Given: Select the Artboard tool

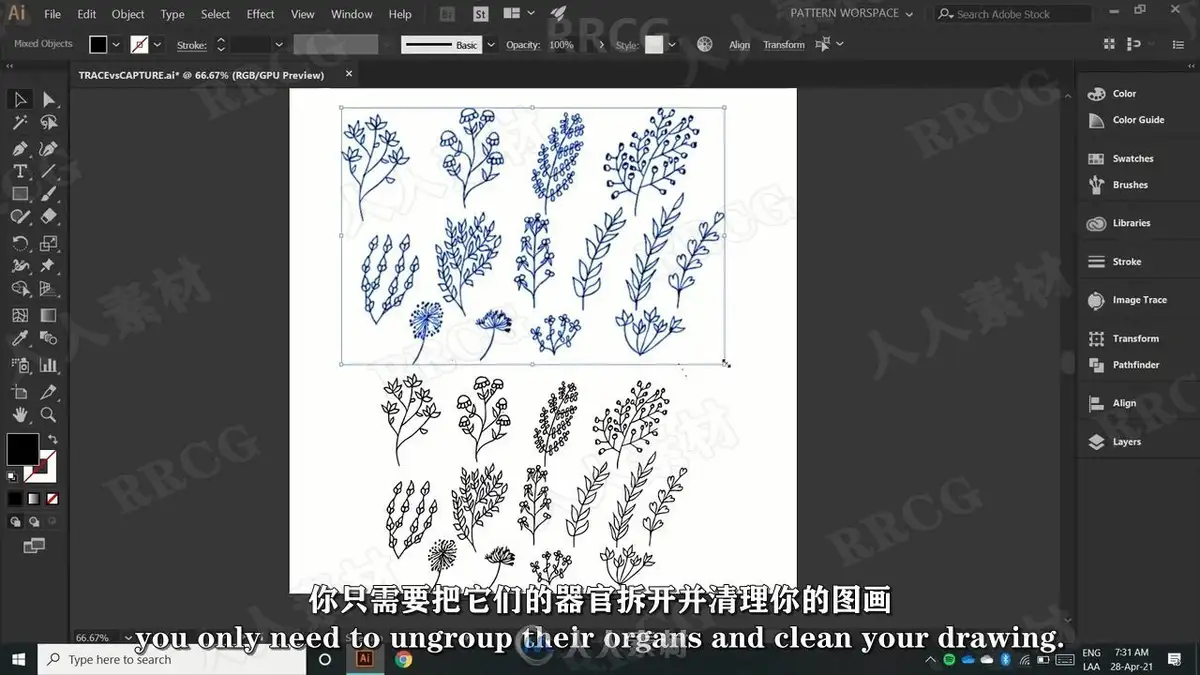Looking at the screenshot, I should [20, 391].
